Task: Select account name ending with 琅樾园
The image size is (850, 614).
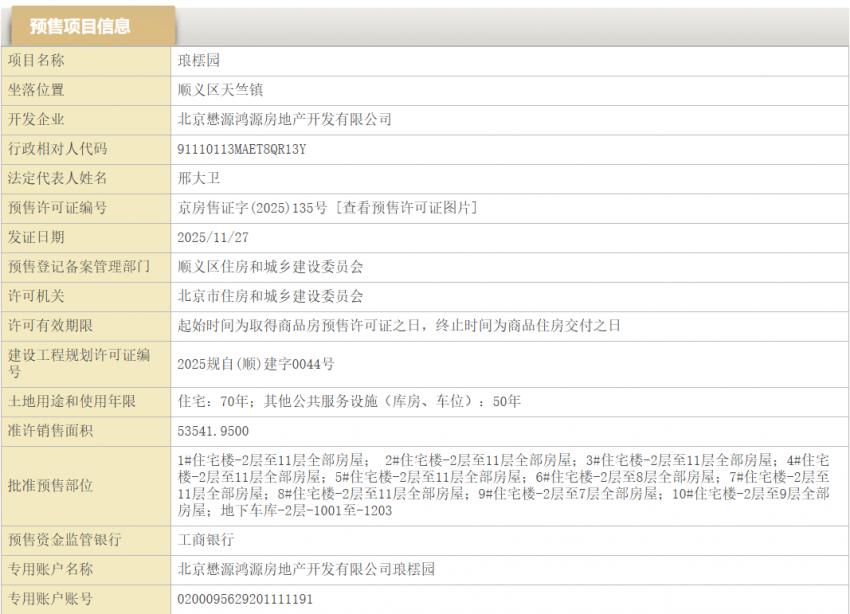Action: tap(306, 569)
